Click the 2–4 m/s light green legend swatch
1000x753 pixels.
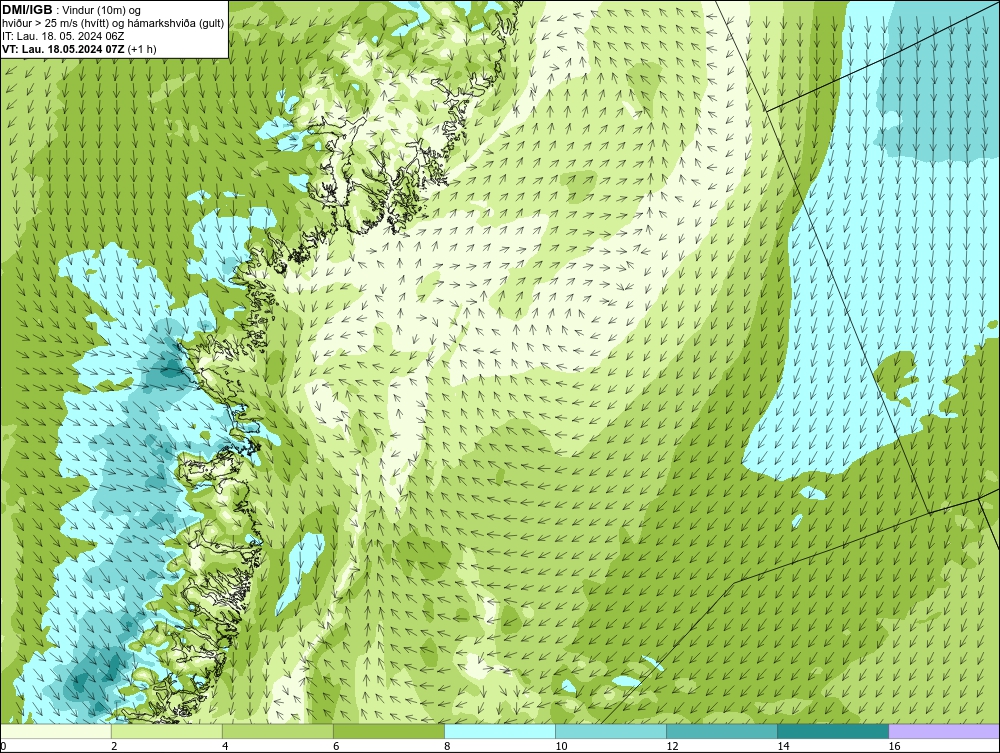[166, 731]
